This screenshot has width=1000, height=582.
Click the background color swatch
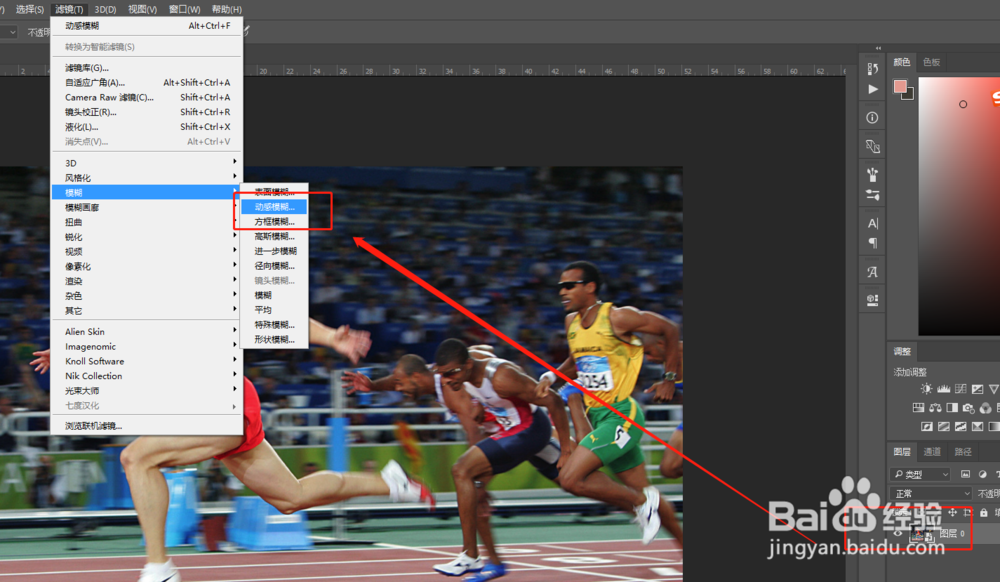908,95
